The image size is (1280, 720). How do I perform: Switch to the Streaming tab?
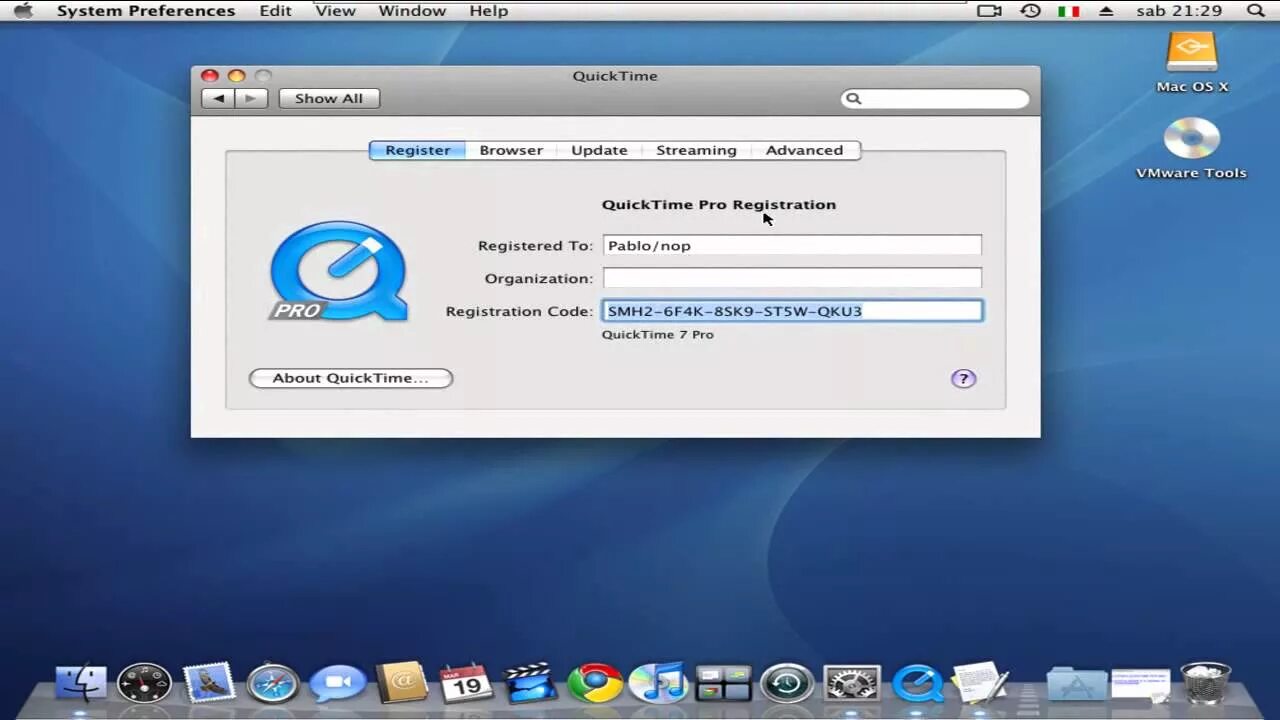(x=696, y=150)
